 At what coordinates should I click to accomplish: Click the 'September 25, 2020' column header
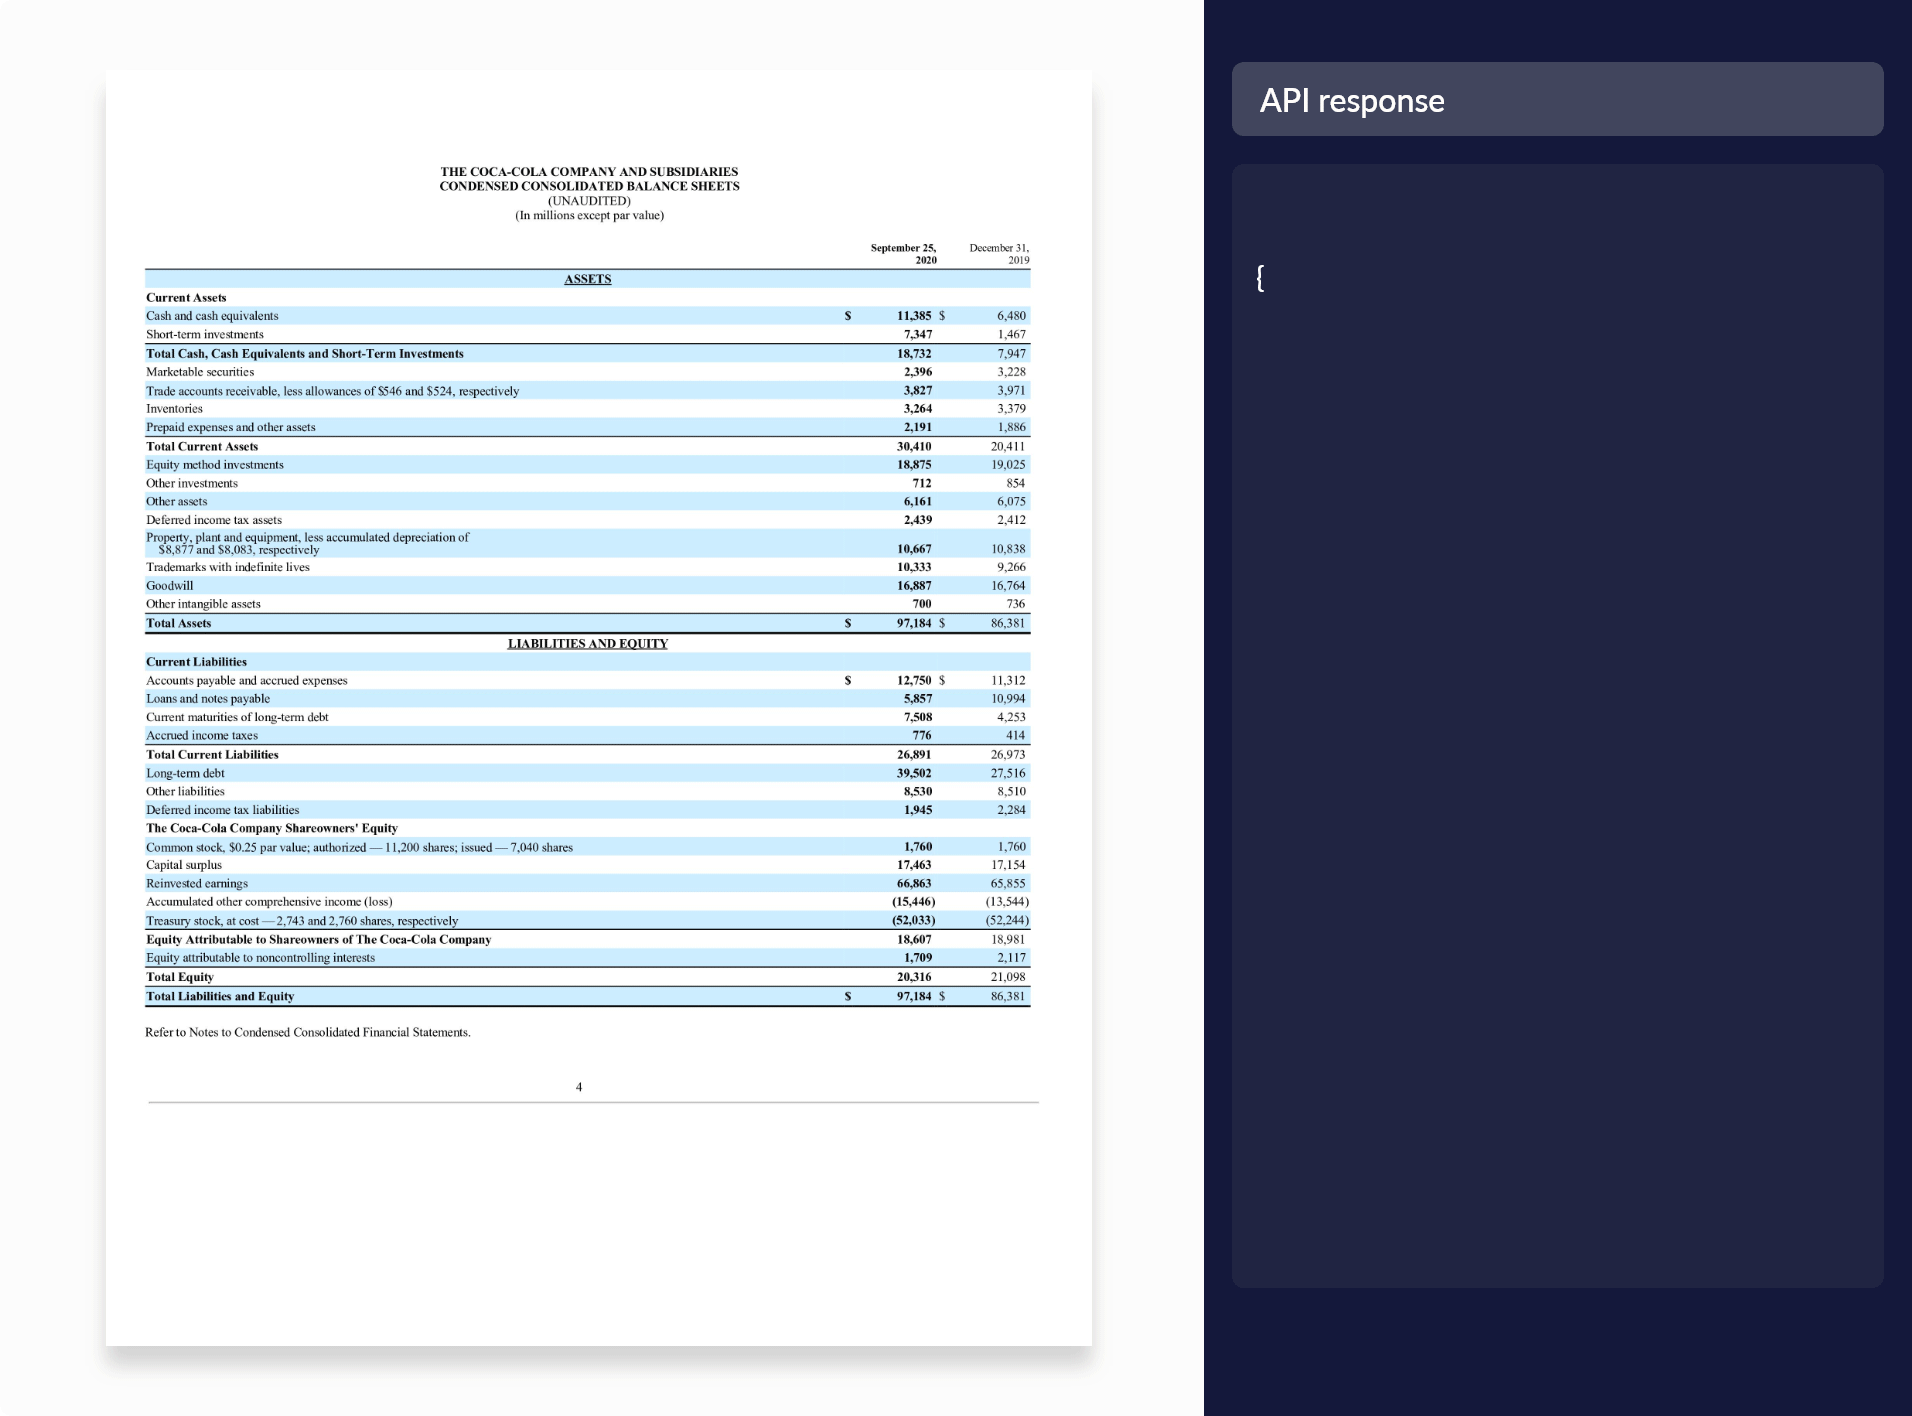(904, 253)
